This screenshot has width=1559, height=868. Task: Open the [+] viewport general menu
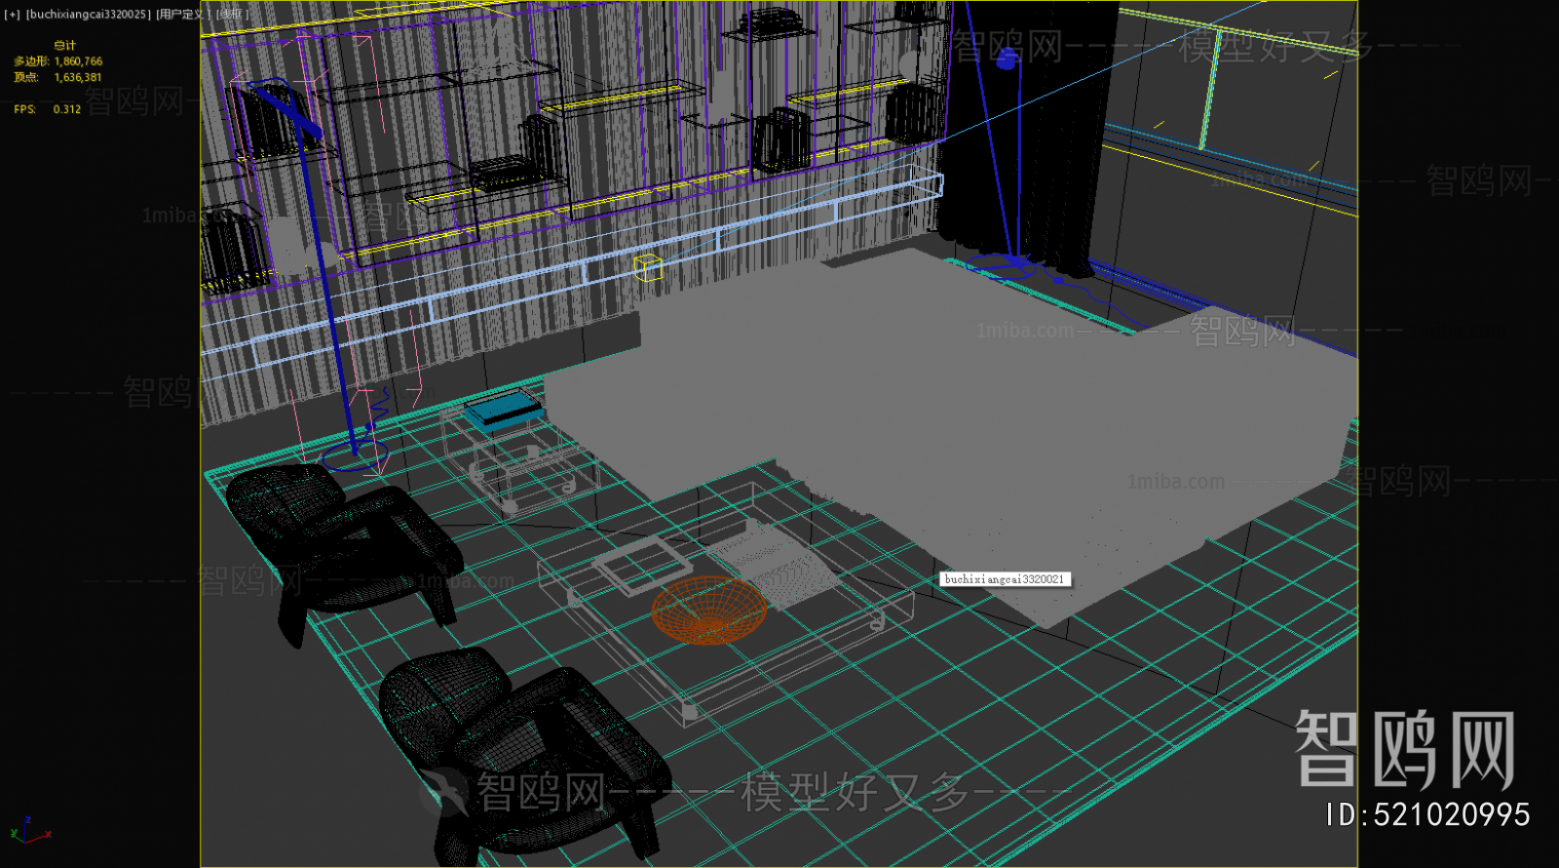12,15
